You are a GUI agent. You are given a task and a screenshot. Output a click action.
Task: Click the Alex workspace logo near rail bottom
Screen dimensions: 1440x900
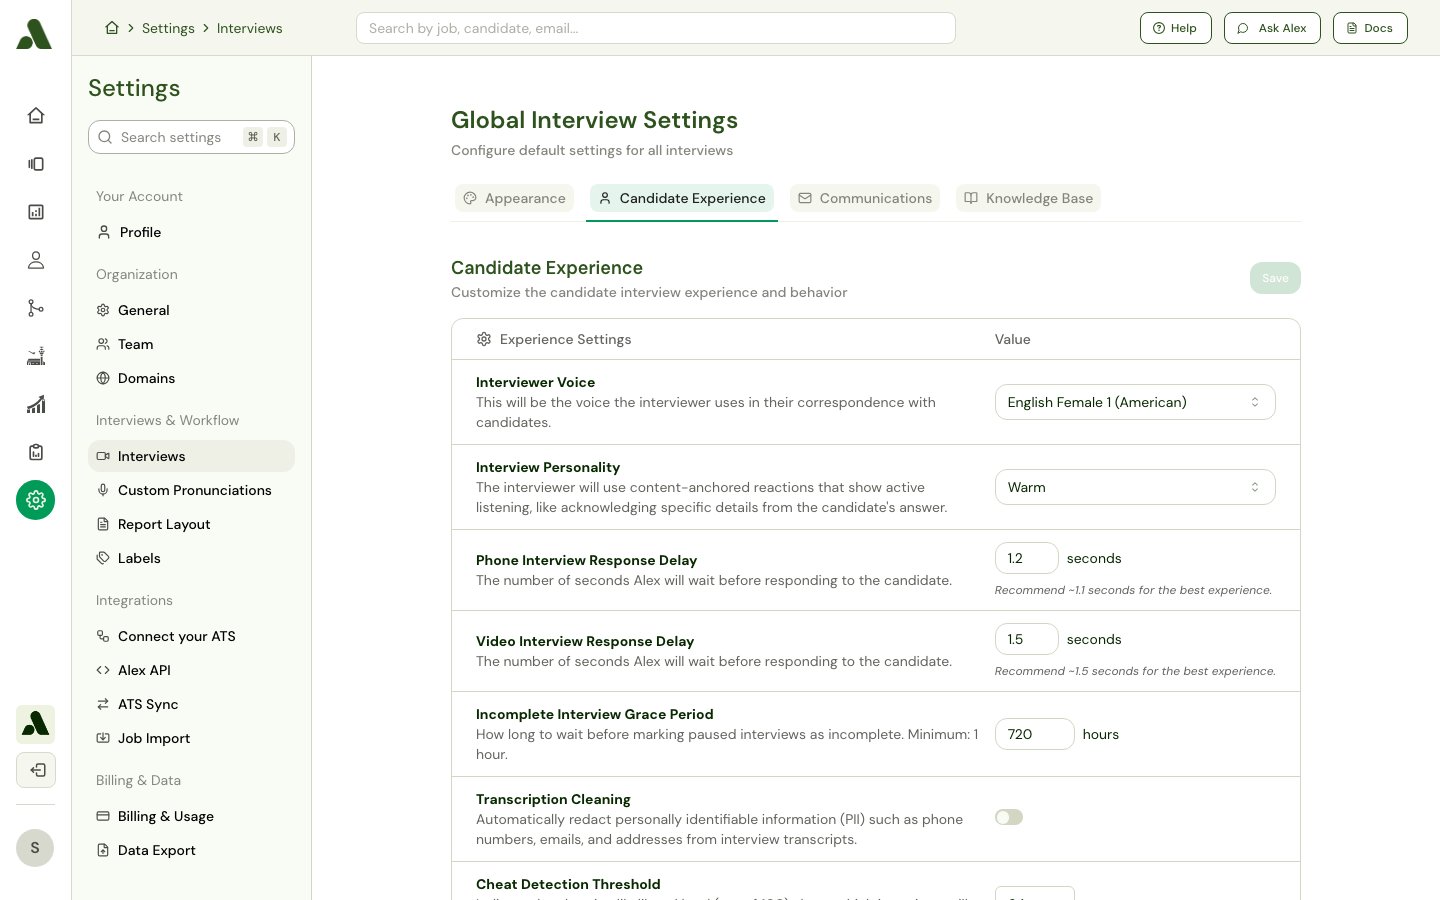point(36,723)
